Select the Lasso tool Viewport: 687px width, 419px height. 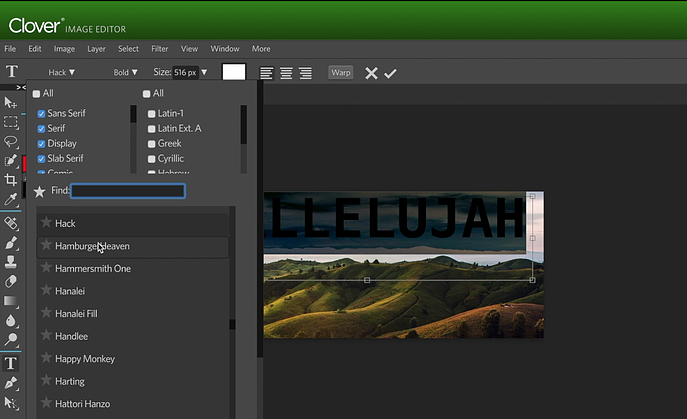pyautogui.click(x=11, y=141)
